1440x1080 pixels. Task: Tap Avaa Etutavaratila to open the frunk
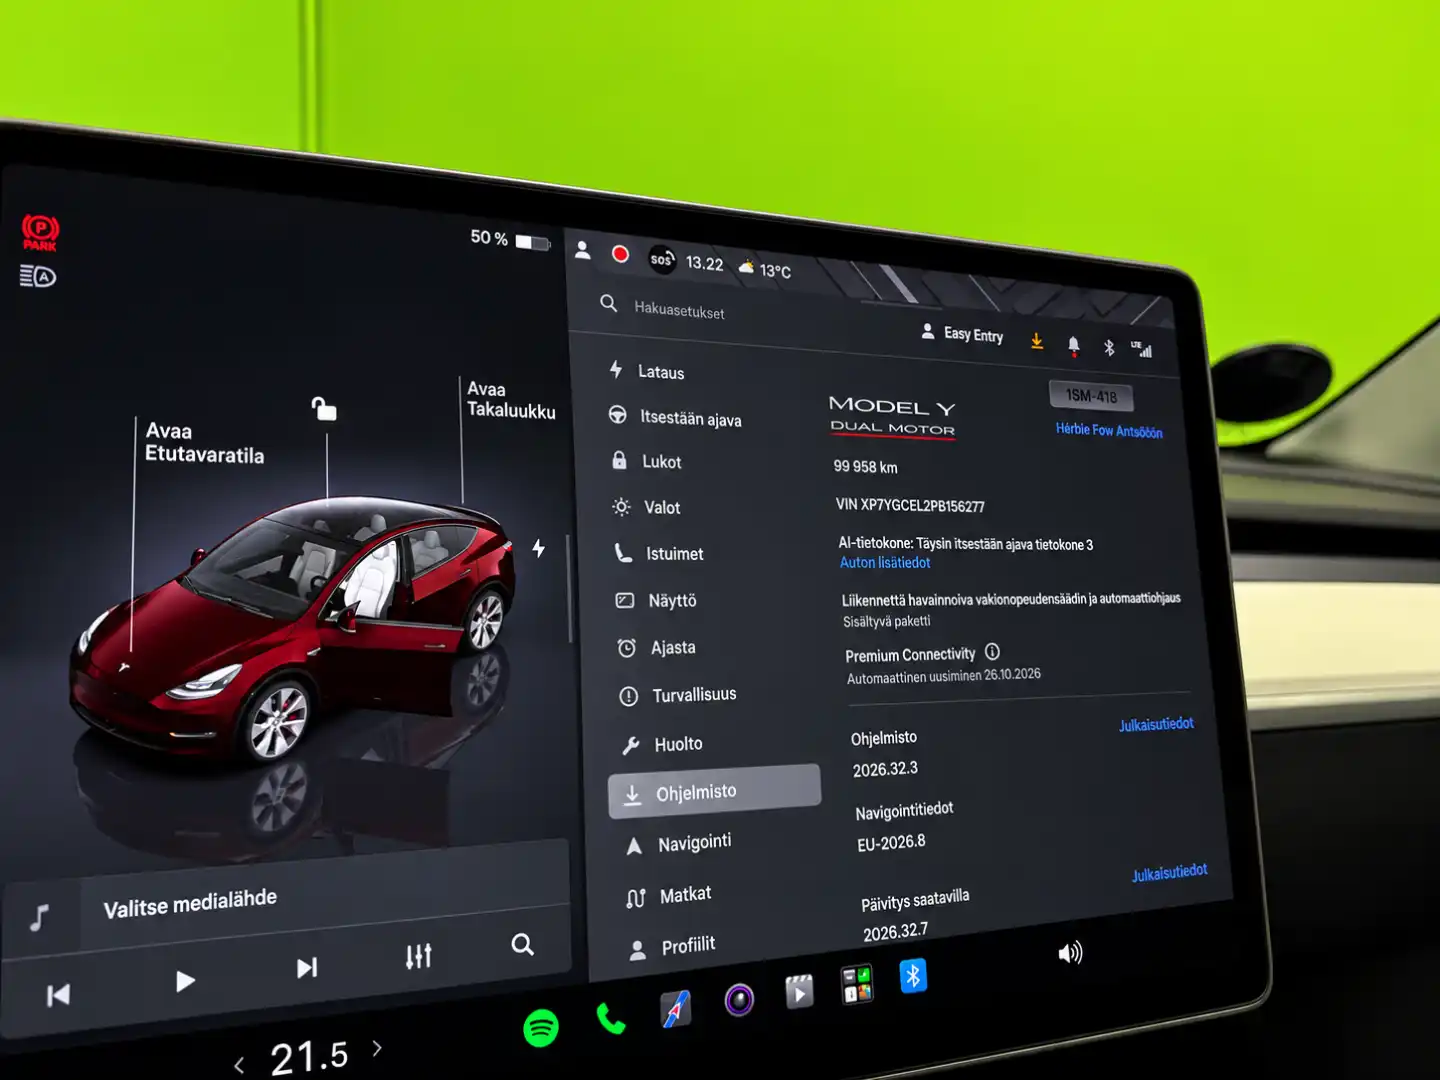pos(205,443)
